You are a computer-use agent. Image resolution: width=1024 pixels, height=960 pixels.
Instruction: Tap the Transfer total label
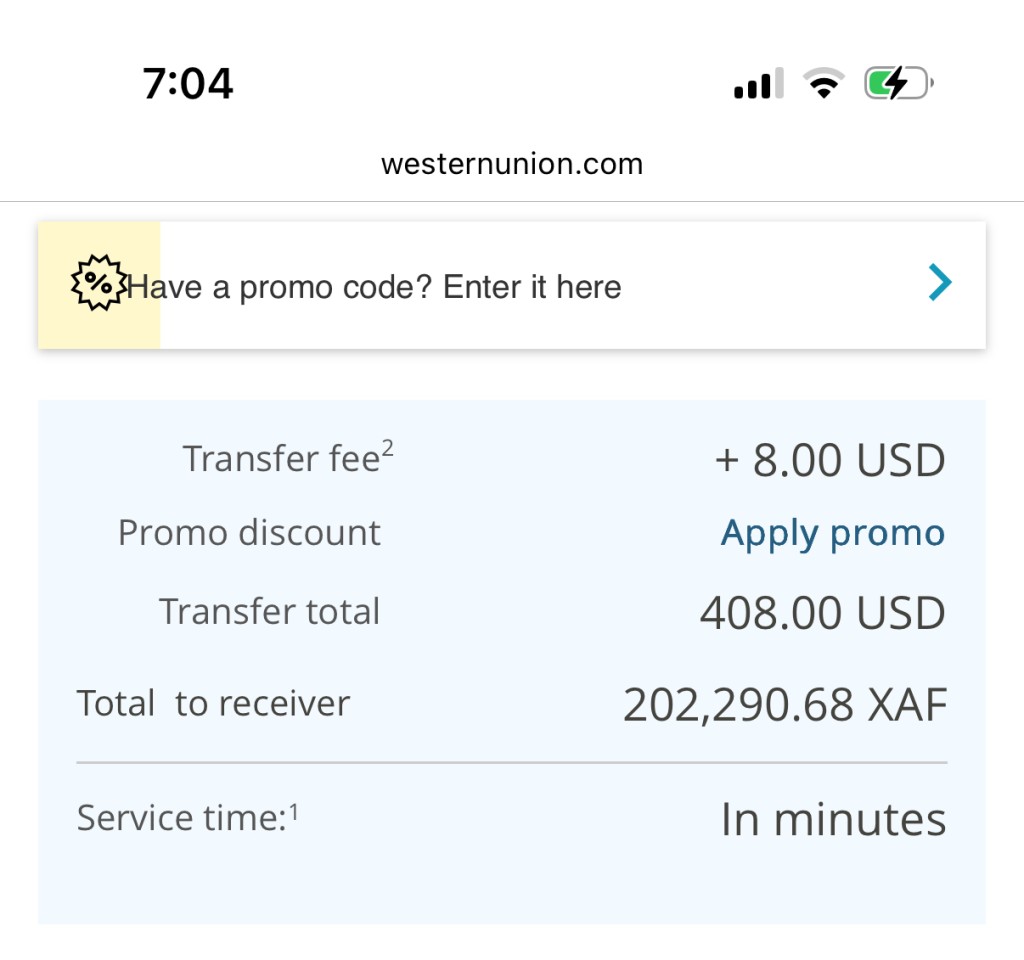(x=269, y=611)
